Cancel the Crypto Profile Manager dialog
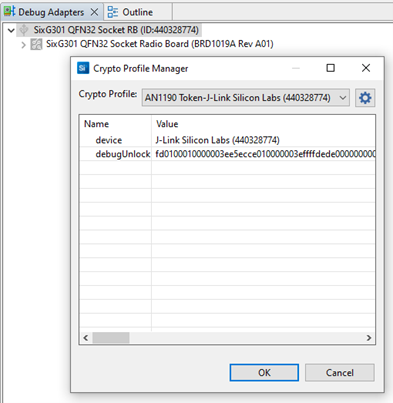393x403 pixels. pos(340,372)
